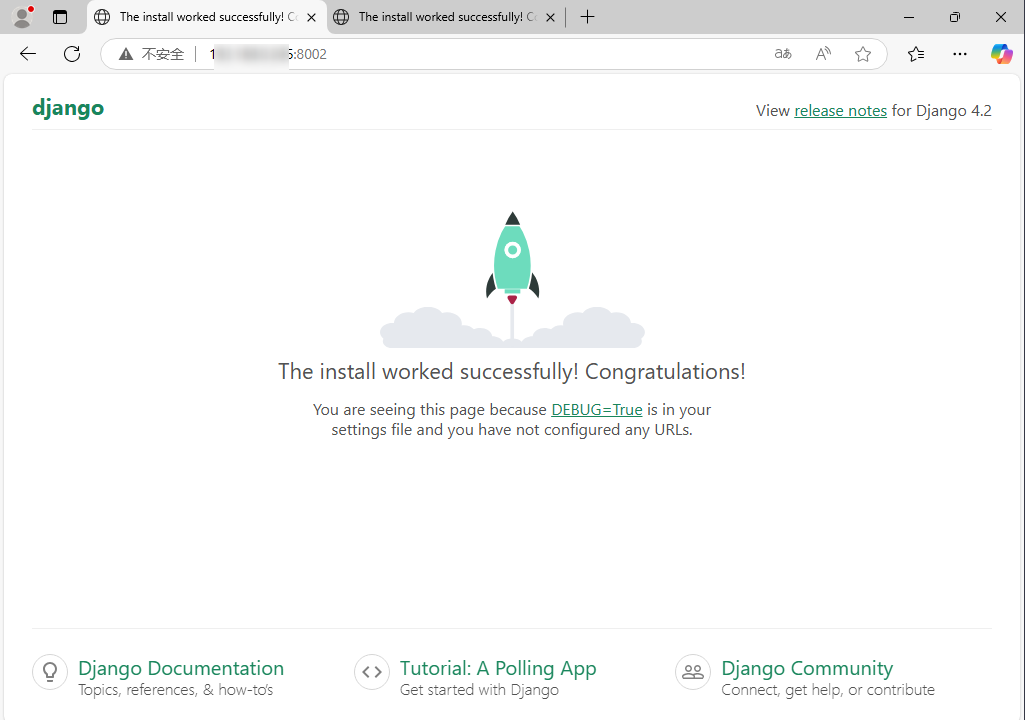Screen dimensions: 1025x720
Task: Click the not secure warning icon
Action: [126, 54]
